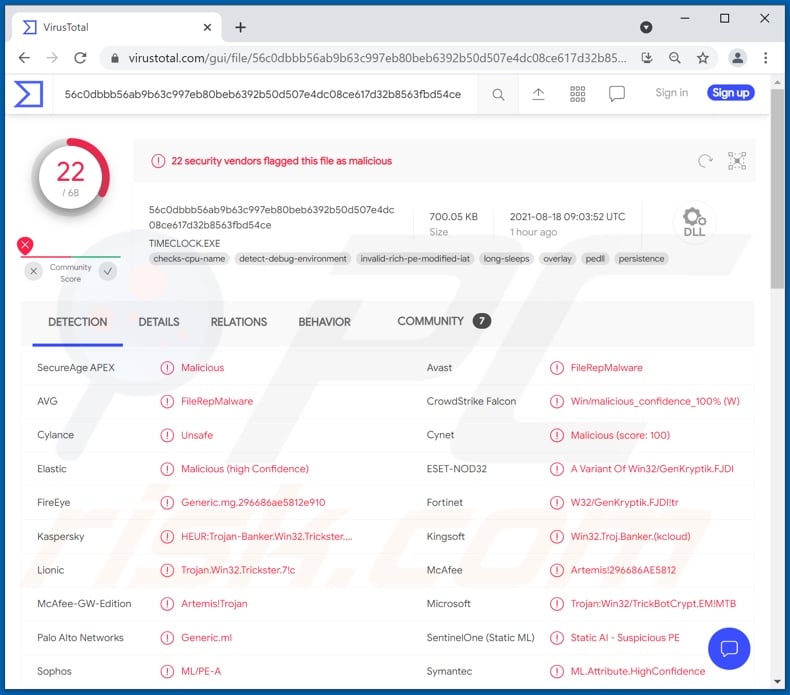Viewport: 790px width, 695px height.
Task: Click the overlay tag
Action: coord(557,259)
